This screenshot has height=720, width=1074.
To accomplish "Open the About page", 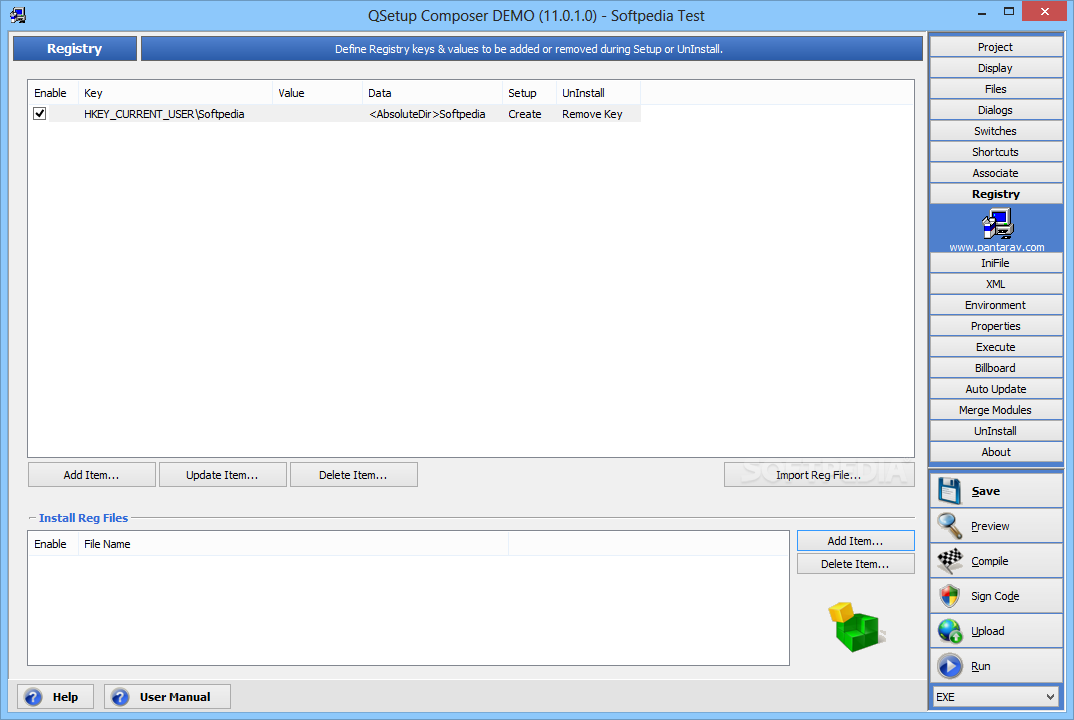I will [x=996, y=452].
